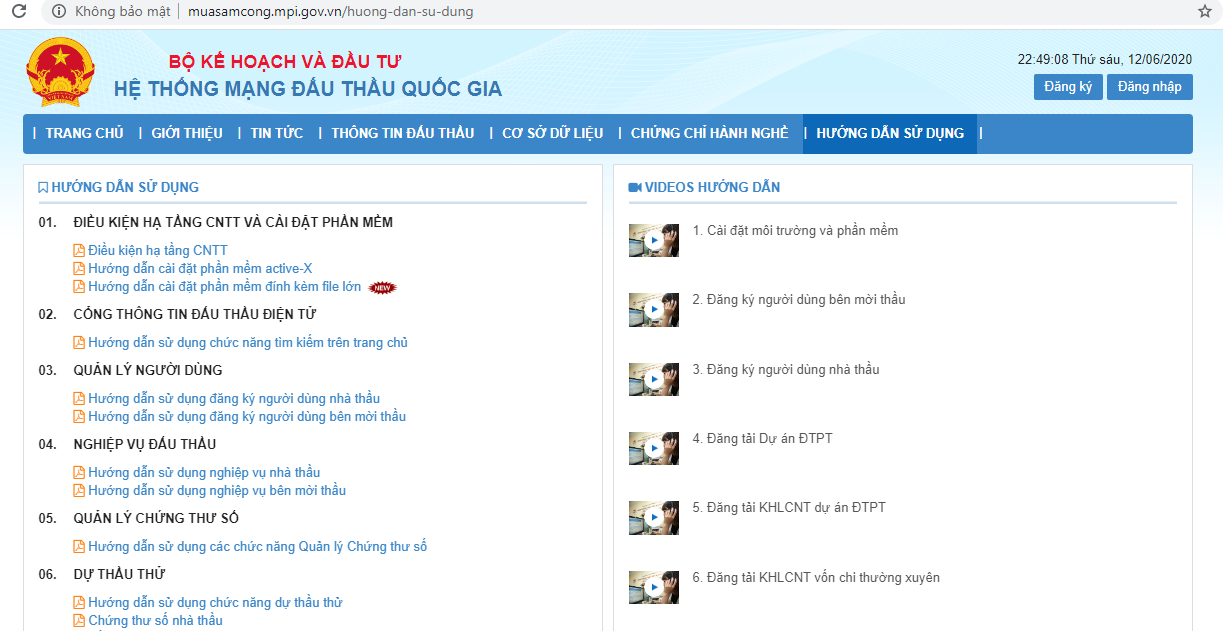Viewport: 1223px width, 631px height.
Task: Click the national emblem logo
Action: pos(59,74)
